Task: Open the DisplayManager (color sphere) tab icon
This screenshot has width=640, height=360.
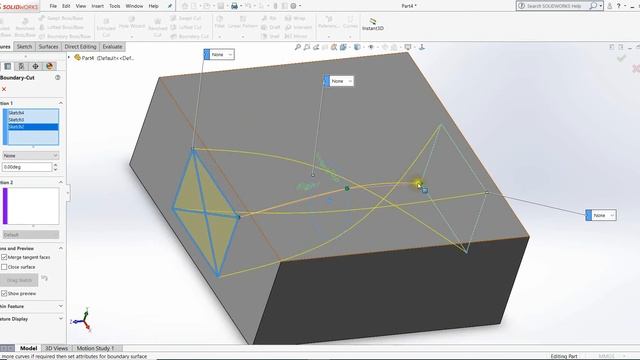Action: (x=49, y=66)
